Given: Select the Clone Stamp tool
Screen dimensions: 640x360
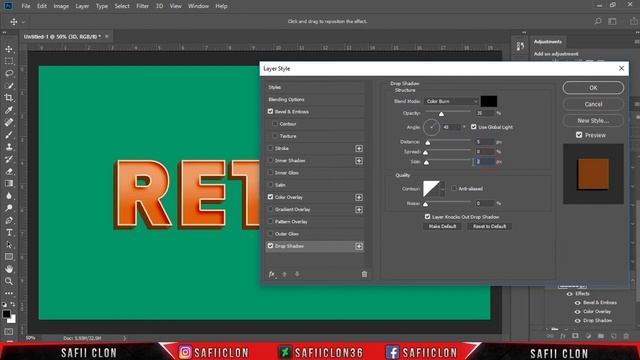Looking at the screenshot, I should 9,147.
